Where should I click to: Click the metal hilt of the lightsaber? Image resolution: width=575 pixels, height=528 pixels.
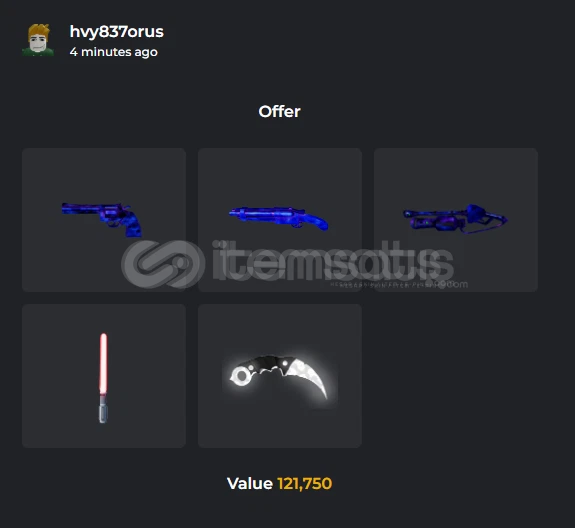point(103,408)
